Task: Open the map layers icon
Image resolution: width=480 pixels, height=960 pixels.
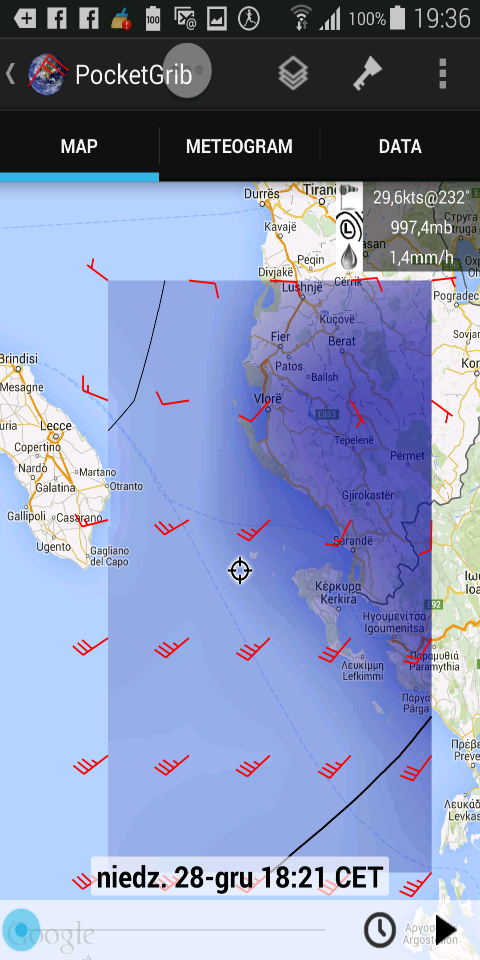Action: pos(293,74)
